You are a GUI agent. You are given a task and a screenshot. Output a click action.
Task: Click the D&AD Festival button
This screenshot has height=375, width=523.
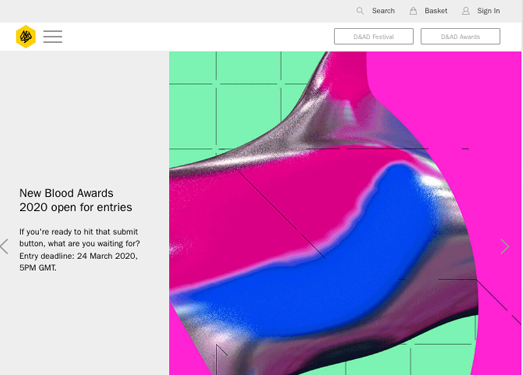[374, 36]
